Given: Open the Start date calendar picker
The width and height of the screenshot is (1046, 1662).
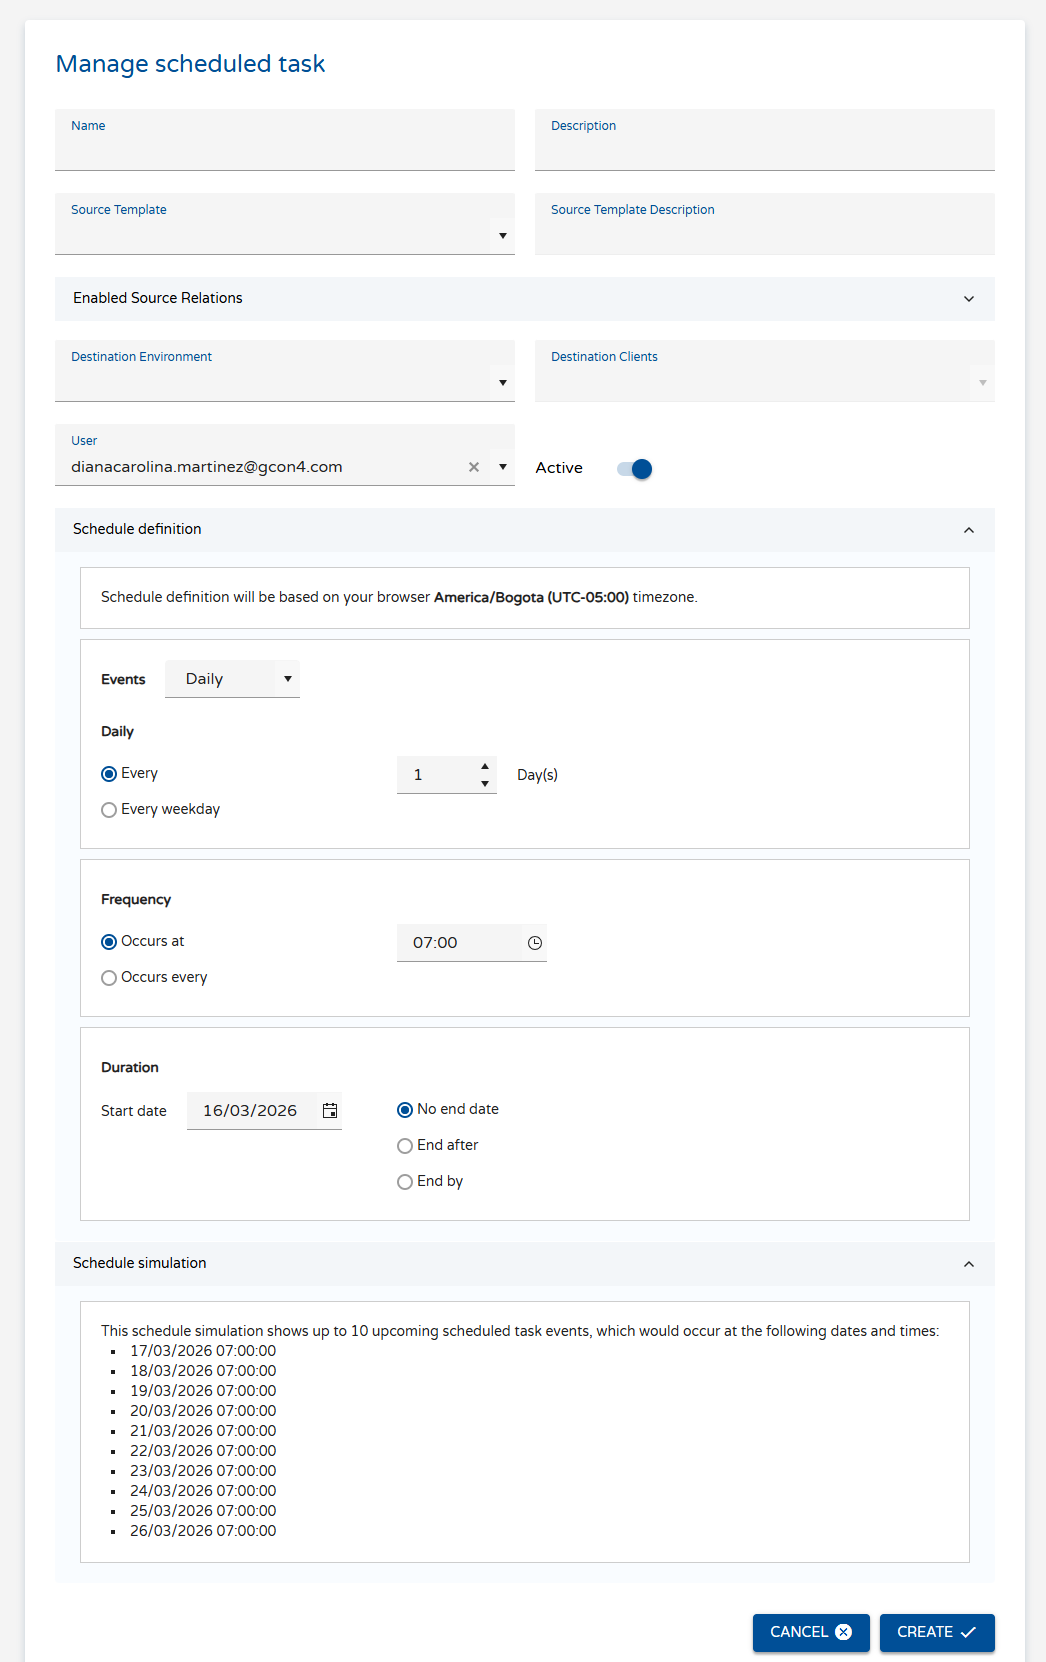Looking at the screenshot, I should pyautogui.click(x=330, y=1111).
